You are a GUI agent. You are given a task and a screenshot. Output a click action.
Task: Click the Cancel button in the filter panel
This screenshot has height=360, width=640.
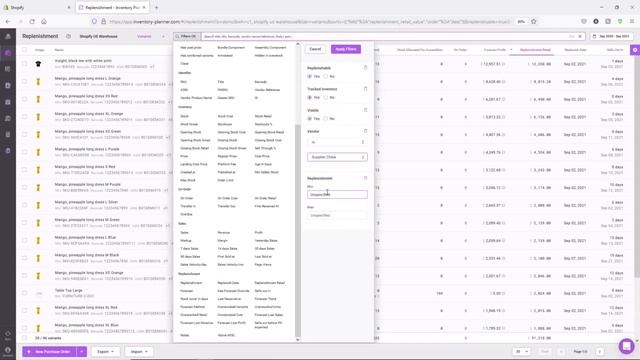pyautogui.click(x=315, y=49)
